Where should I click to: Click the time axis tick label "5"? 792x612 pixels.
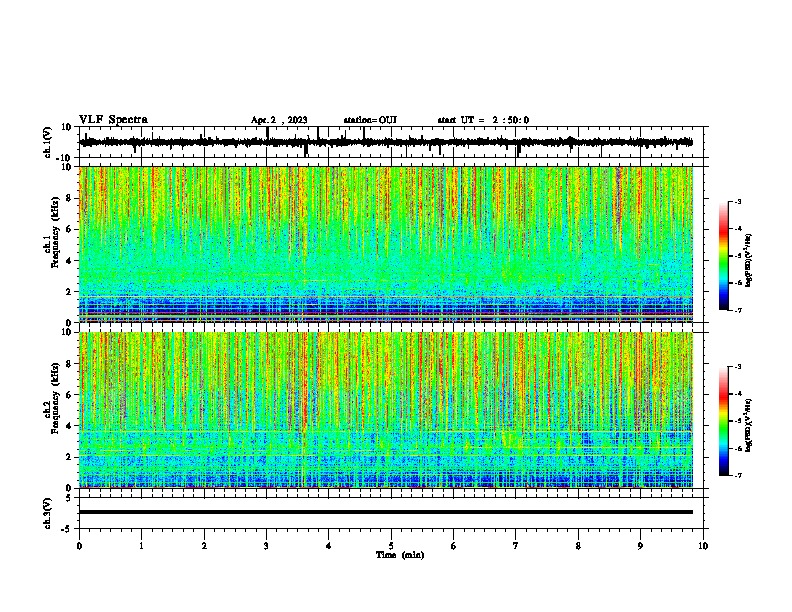[391, 546]
